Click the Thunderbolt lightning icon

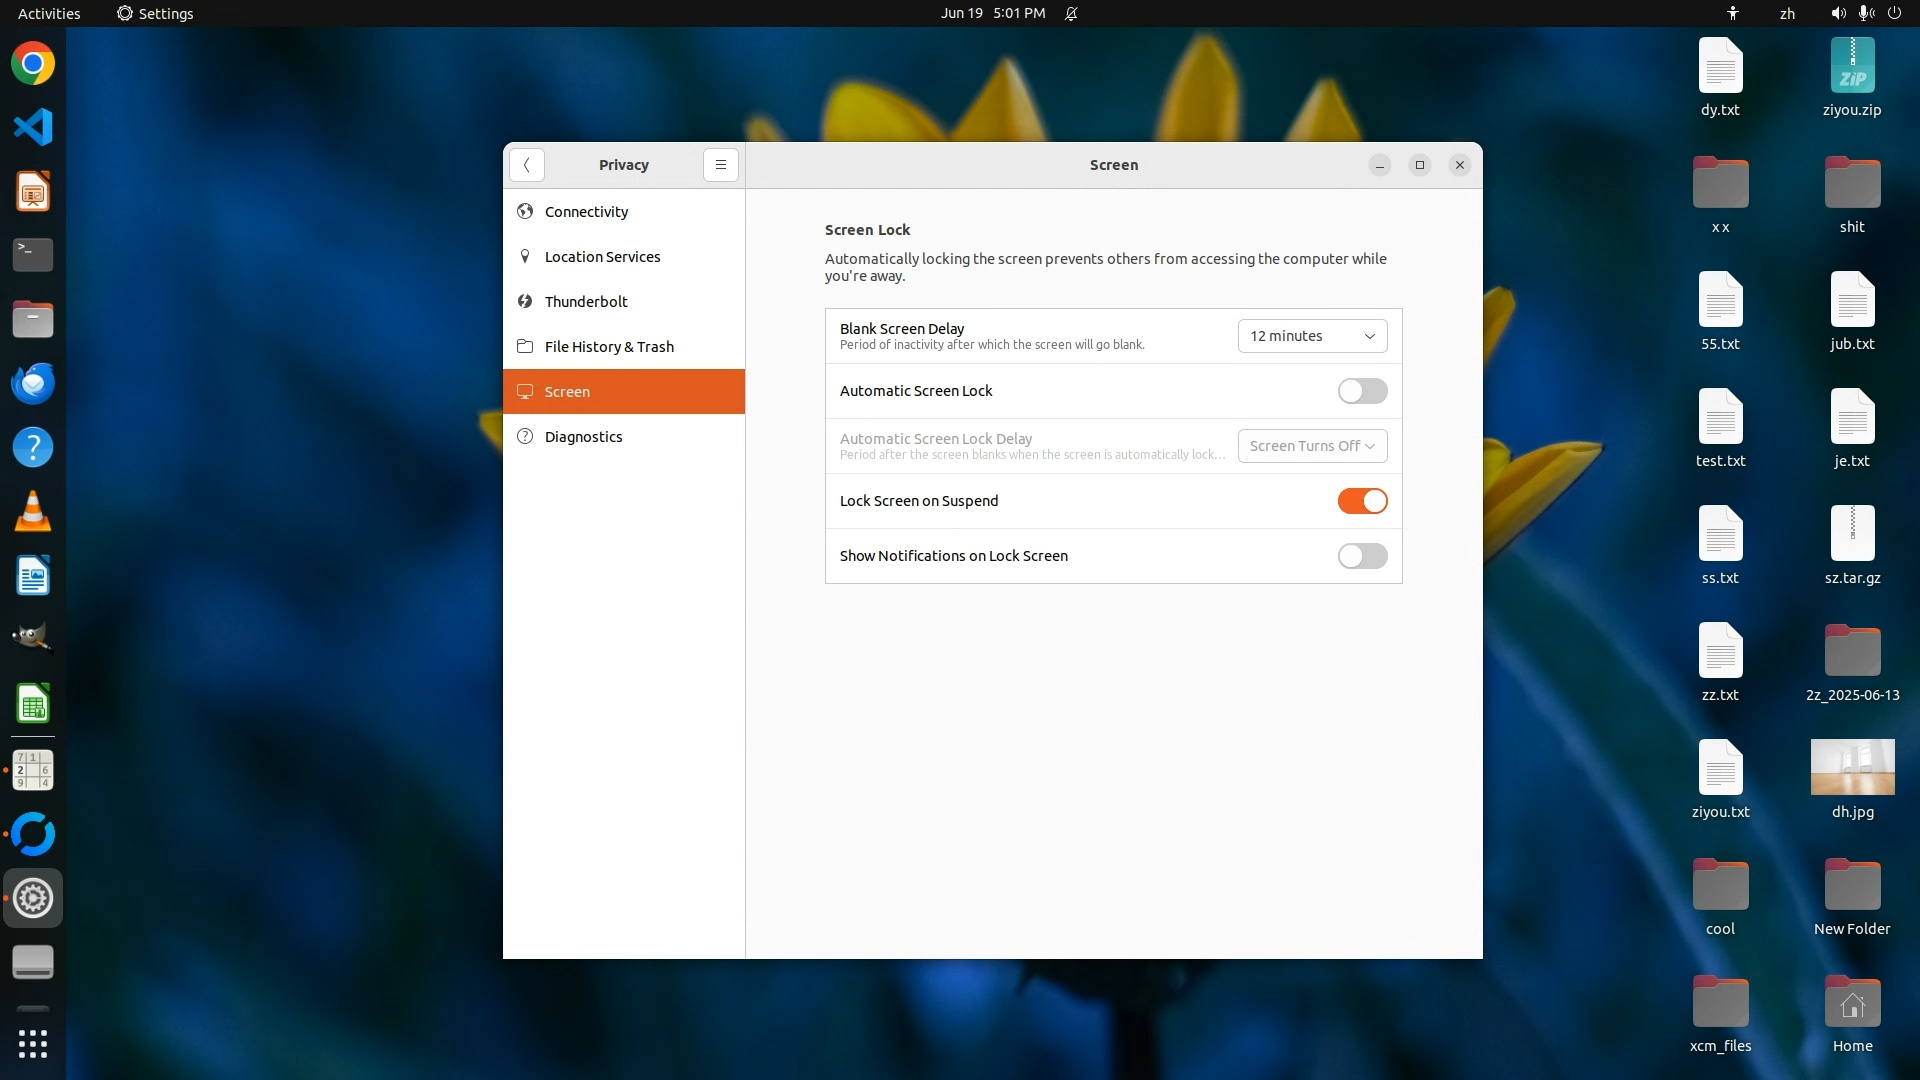525,301
